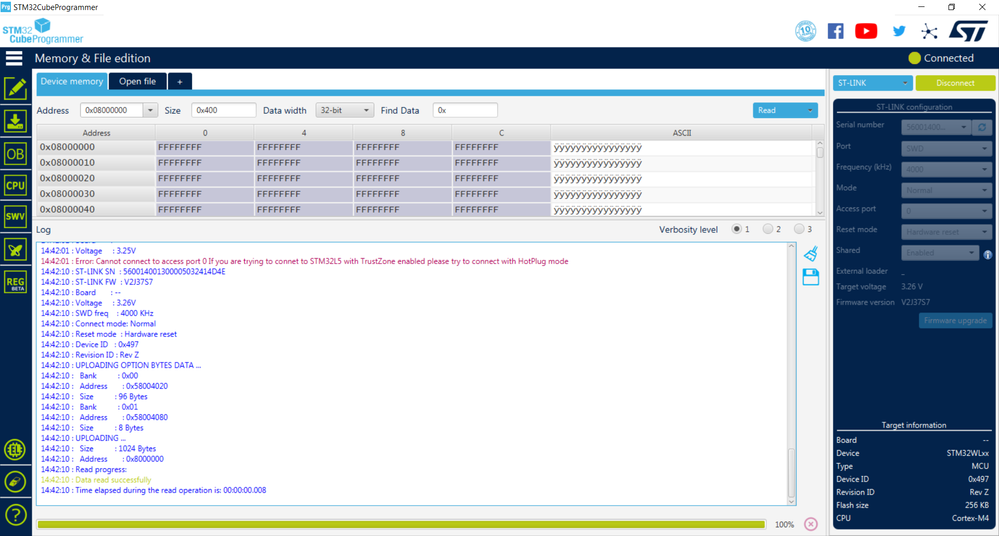Open the CPU panel icon

(x=15, y=185)
